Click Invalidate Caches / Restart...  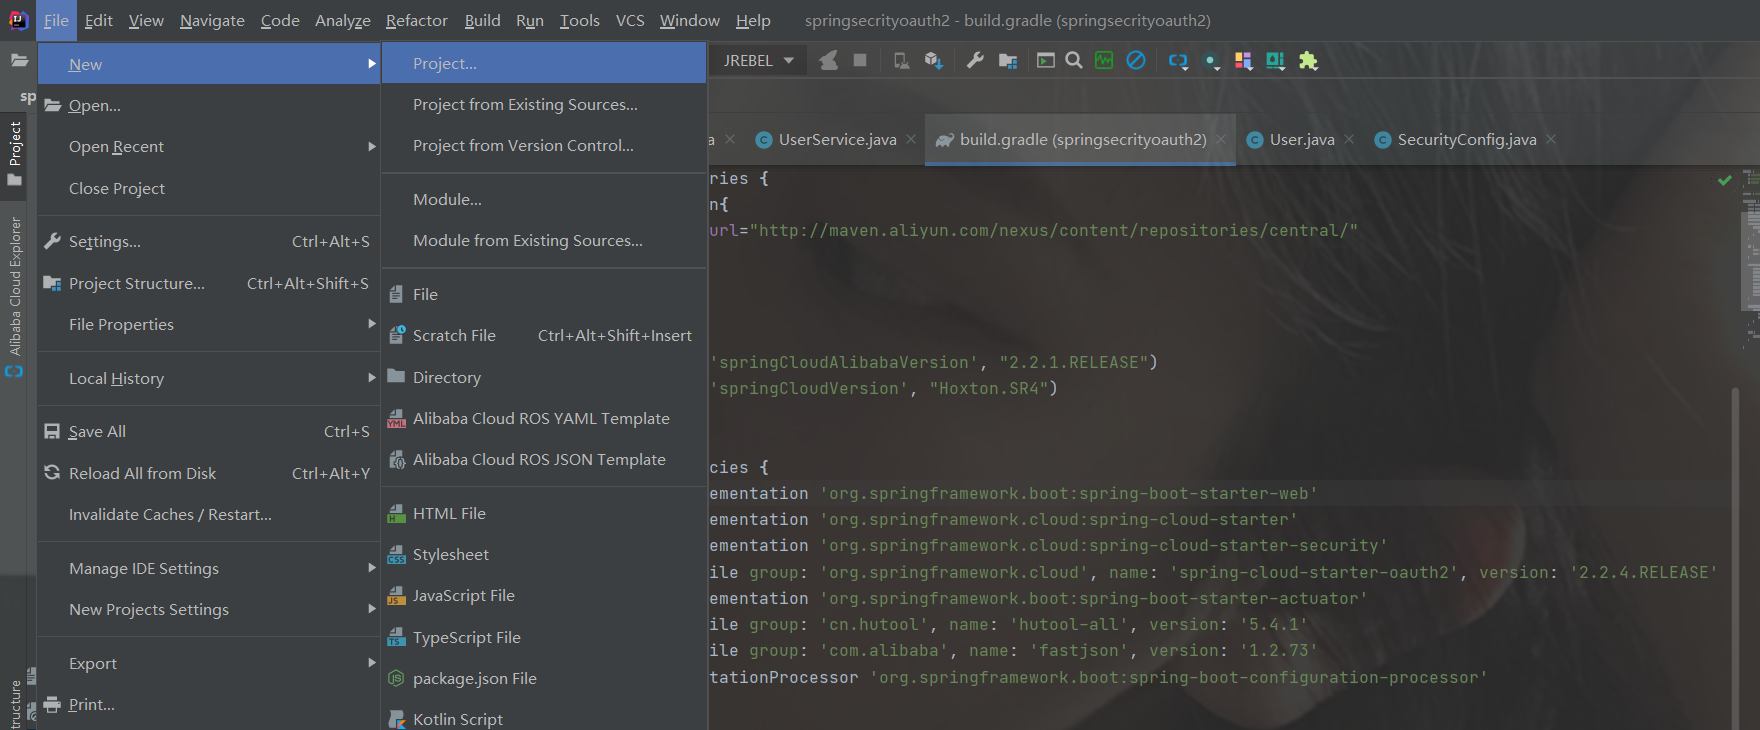[209, 514]
